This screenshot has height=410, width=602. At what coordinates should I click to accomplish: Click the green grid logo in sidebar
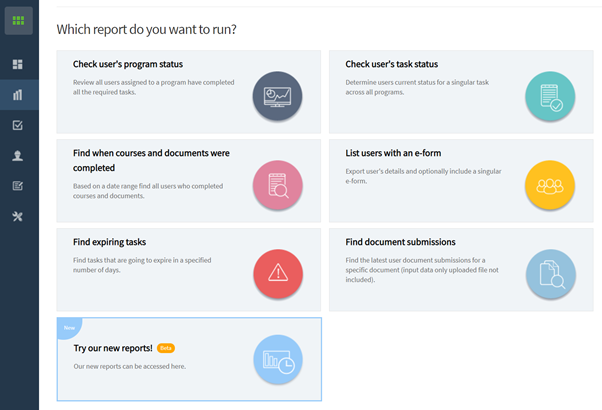coord(18,20)
